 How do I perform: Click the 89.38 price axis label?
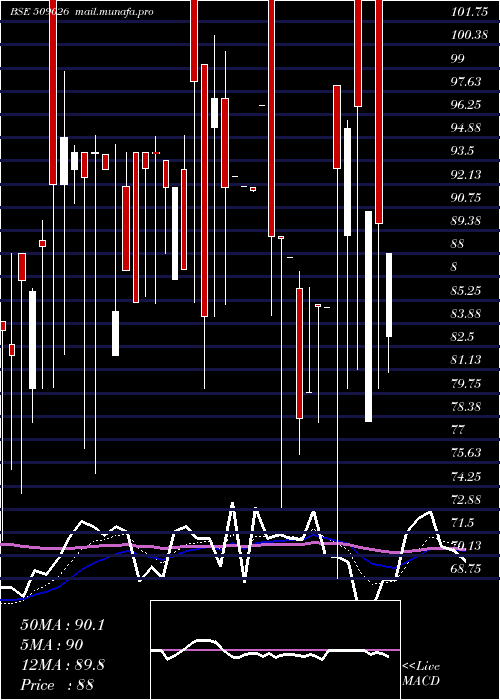(x=466, y=221)
